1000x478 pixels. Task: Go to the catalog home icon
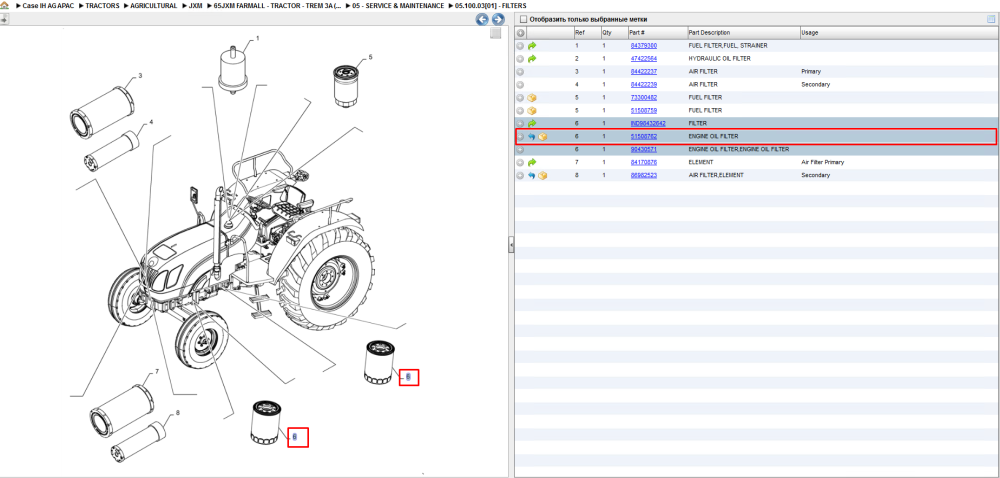4,5
